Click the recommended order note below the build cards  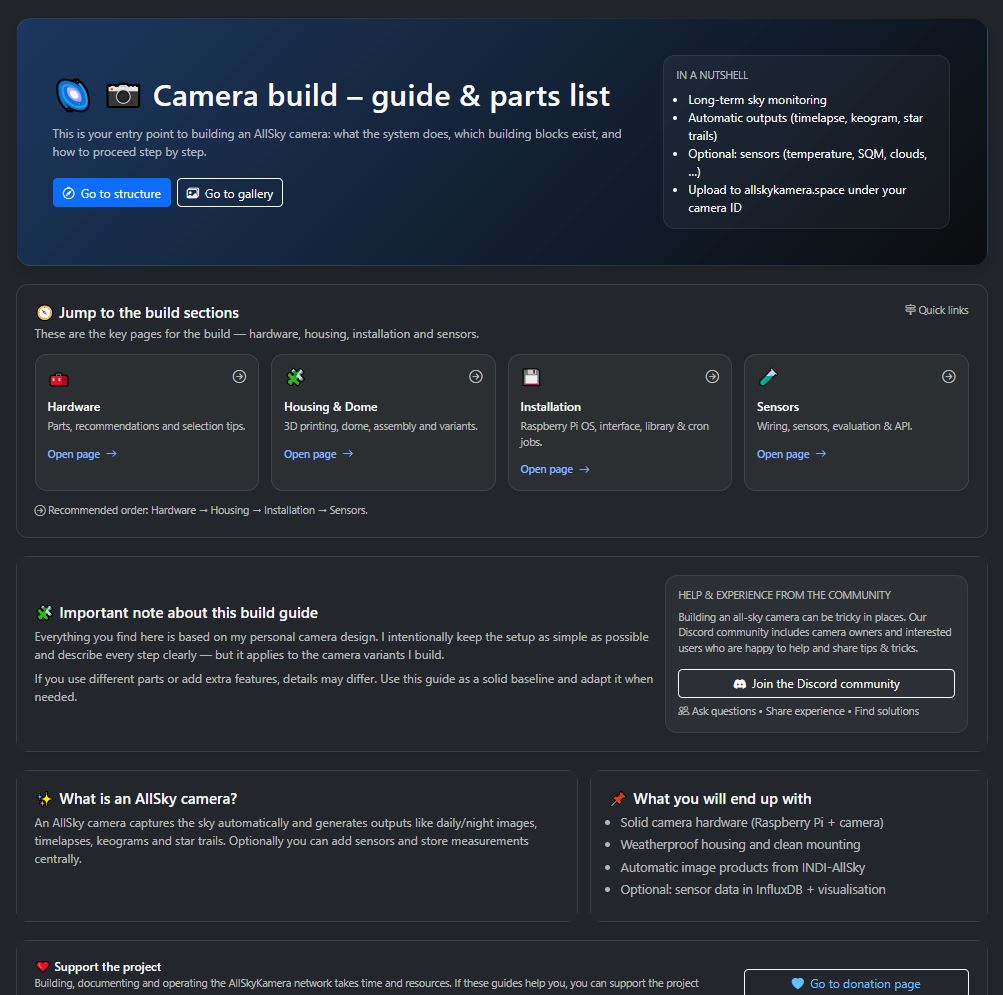[205, 510]
